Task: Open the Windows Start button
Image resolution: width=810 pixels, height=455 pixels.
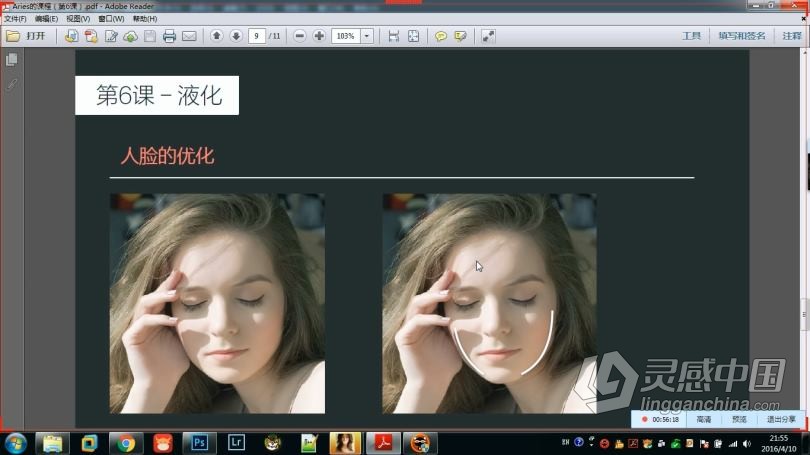Action: pyautogui.click(x=15, y=444)
